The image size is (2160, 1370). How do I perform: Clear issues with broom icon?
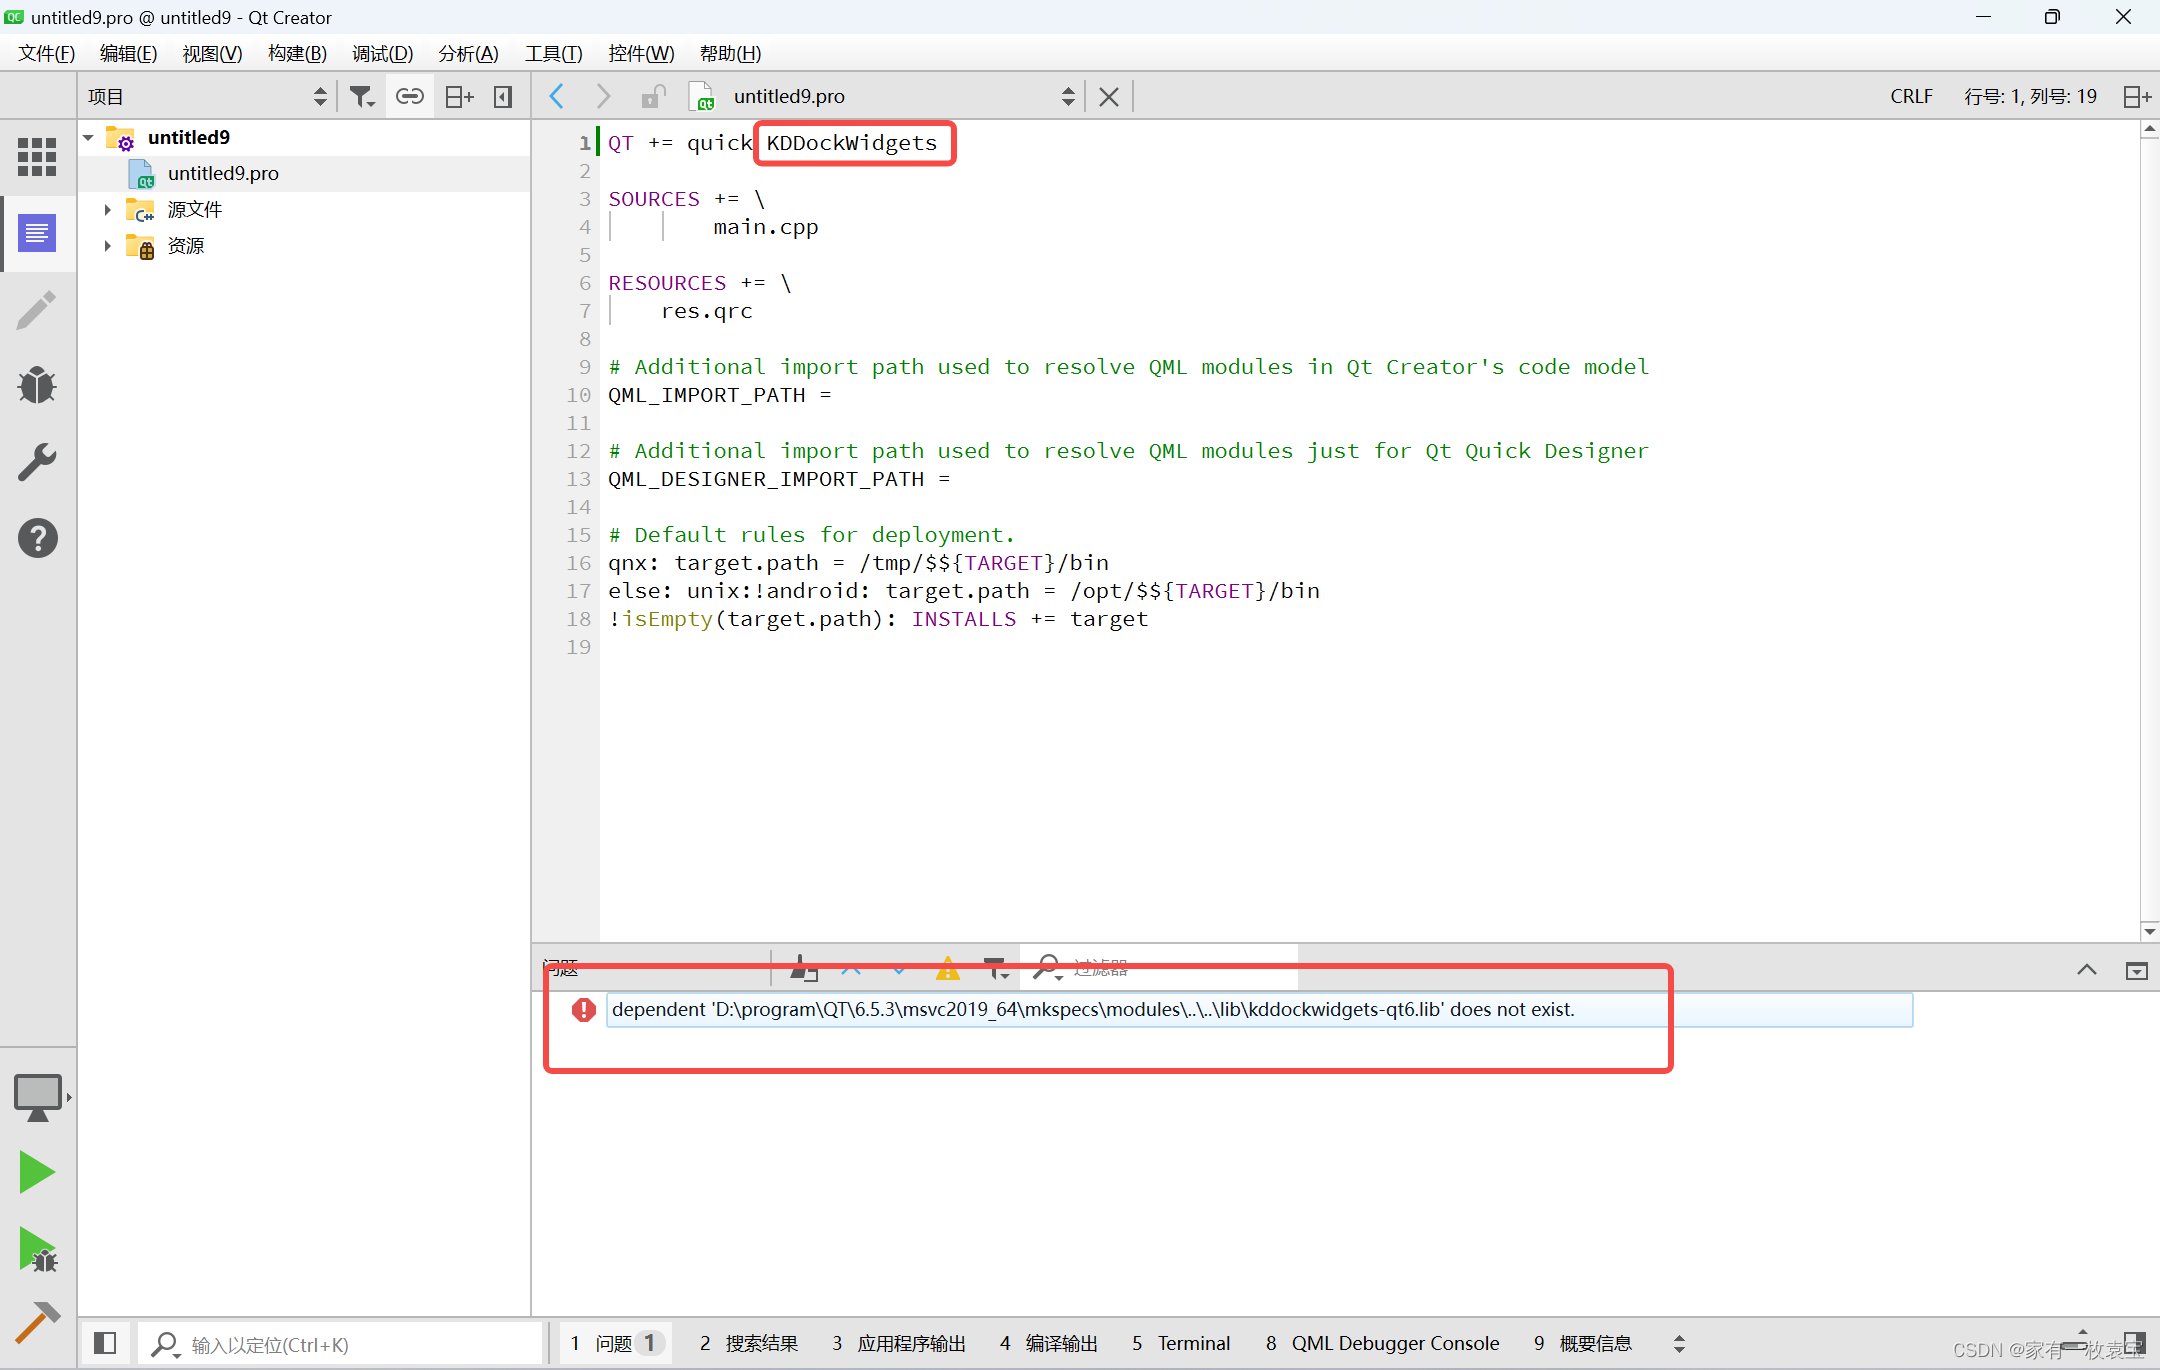coord(803,968)
